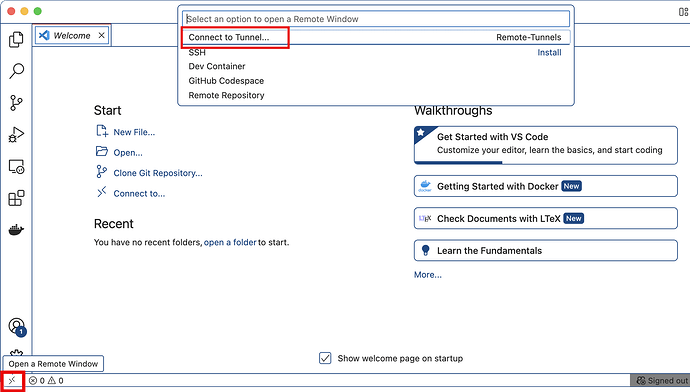Click the open a folder link
Viewport: 690px width, 392px height.
click(x=230, y=242)
